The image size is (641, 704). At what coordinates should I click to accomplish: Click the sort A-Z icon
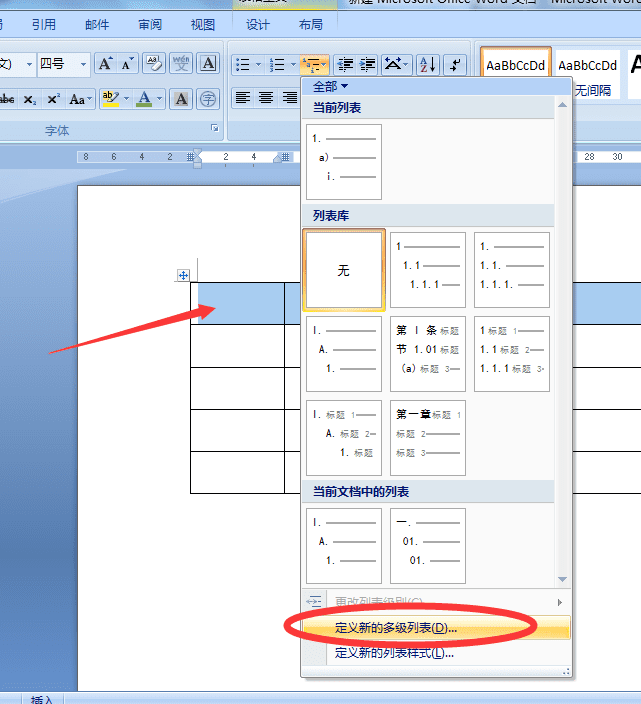click(x=428, y=65)
